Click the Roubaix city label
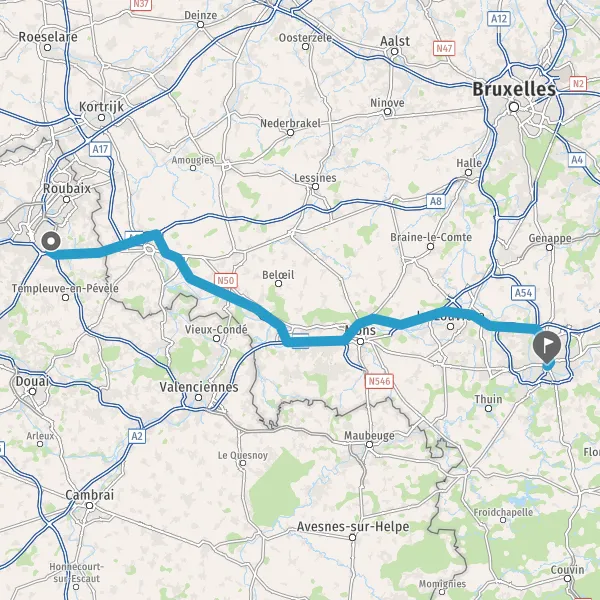The image size is (600, 600). coord(67,188)
